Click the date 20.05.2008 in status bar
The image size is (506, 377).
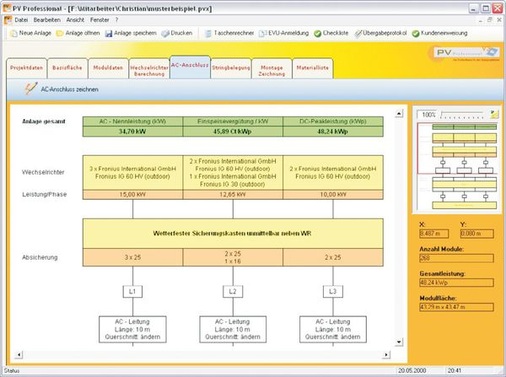[412, 371]
